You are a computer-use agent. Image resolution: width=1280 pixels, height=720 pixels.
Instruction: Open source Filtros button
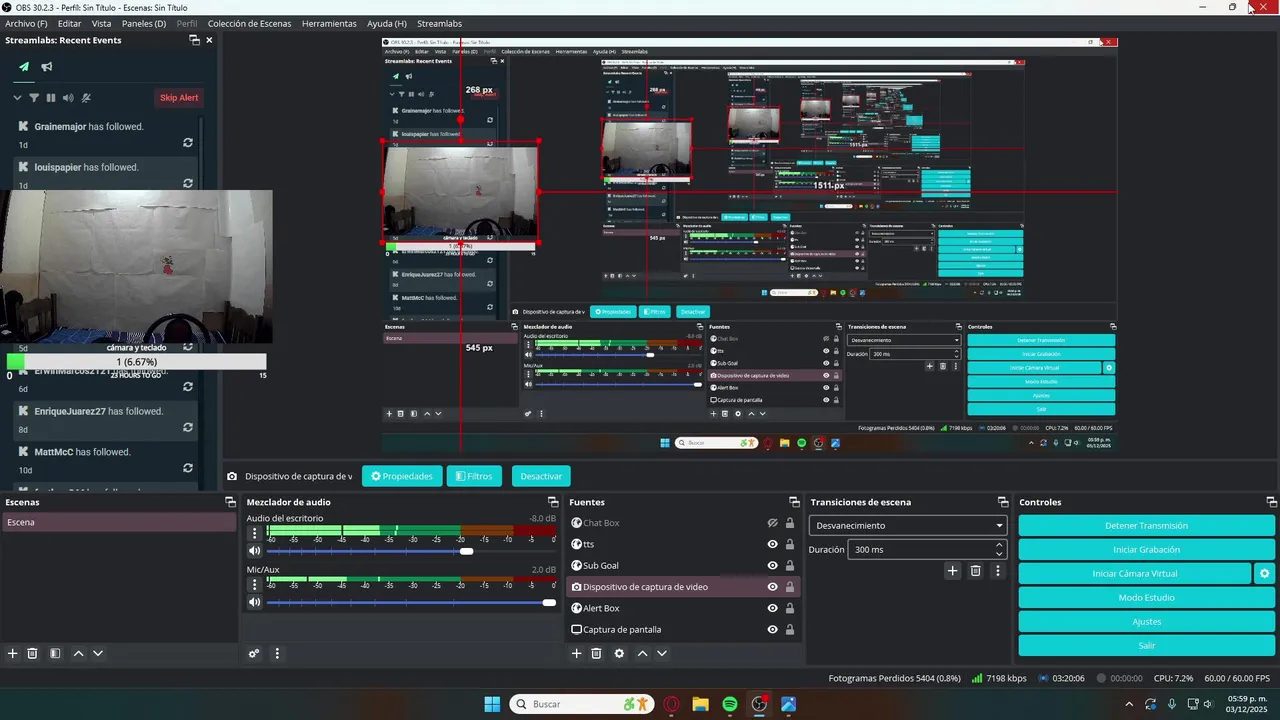(474, 476)
